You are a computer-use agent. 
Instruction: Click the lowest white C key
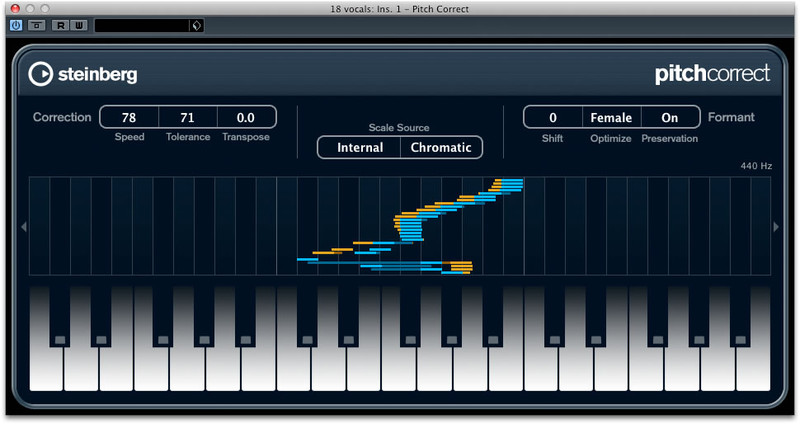tap(46, 370)
